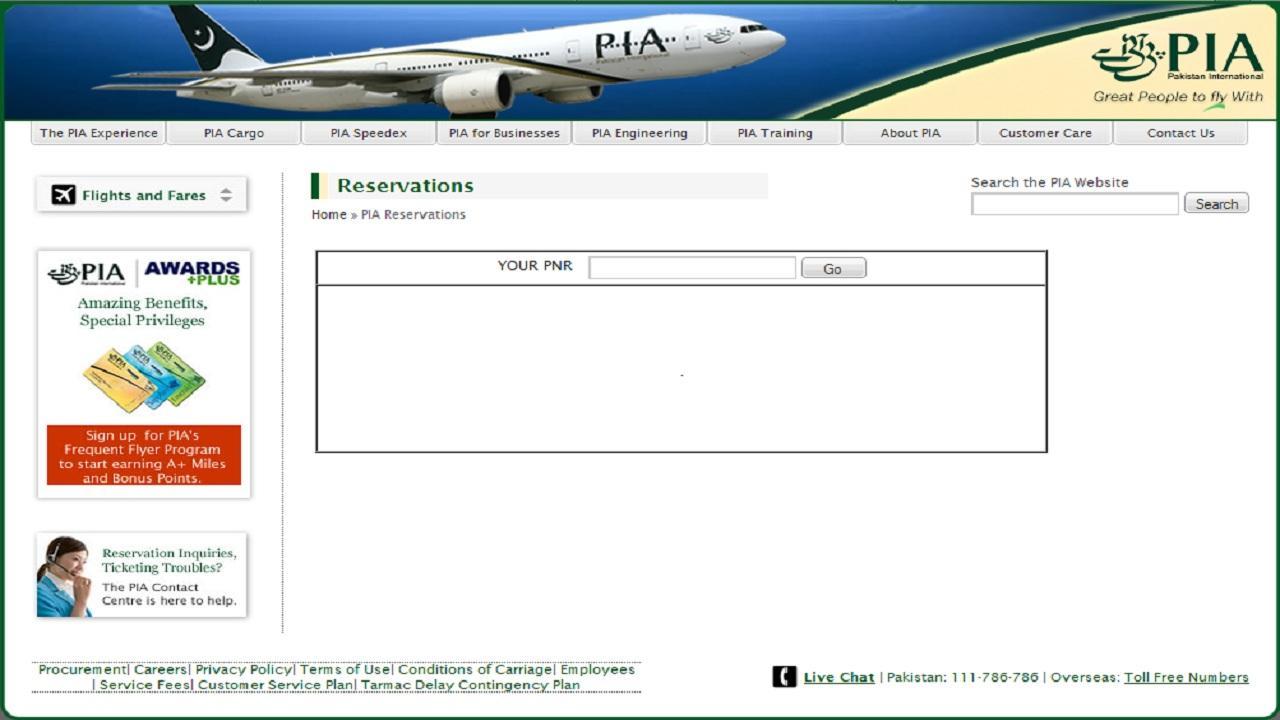Expand the Flights and Fares dropdown
The height and width of the screenshot is (720, 1280).
point(140,194)
